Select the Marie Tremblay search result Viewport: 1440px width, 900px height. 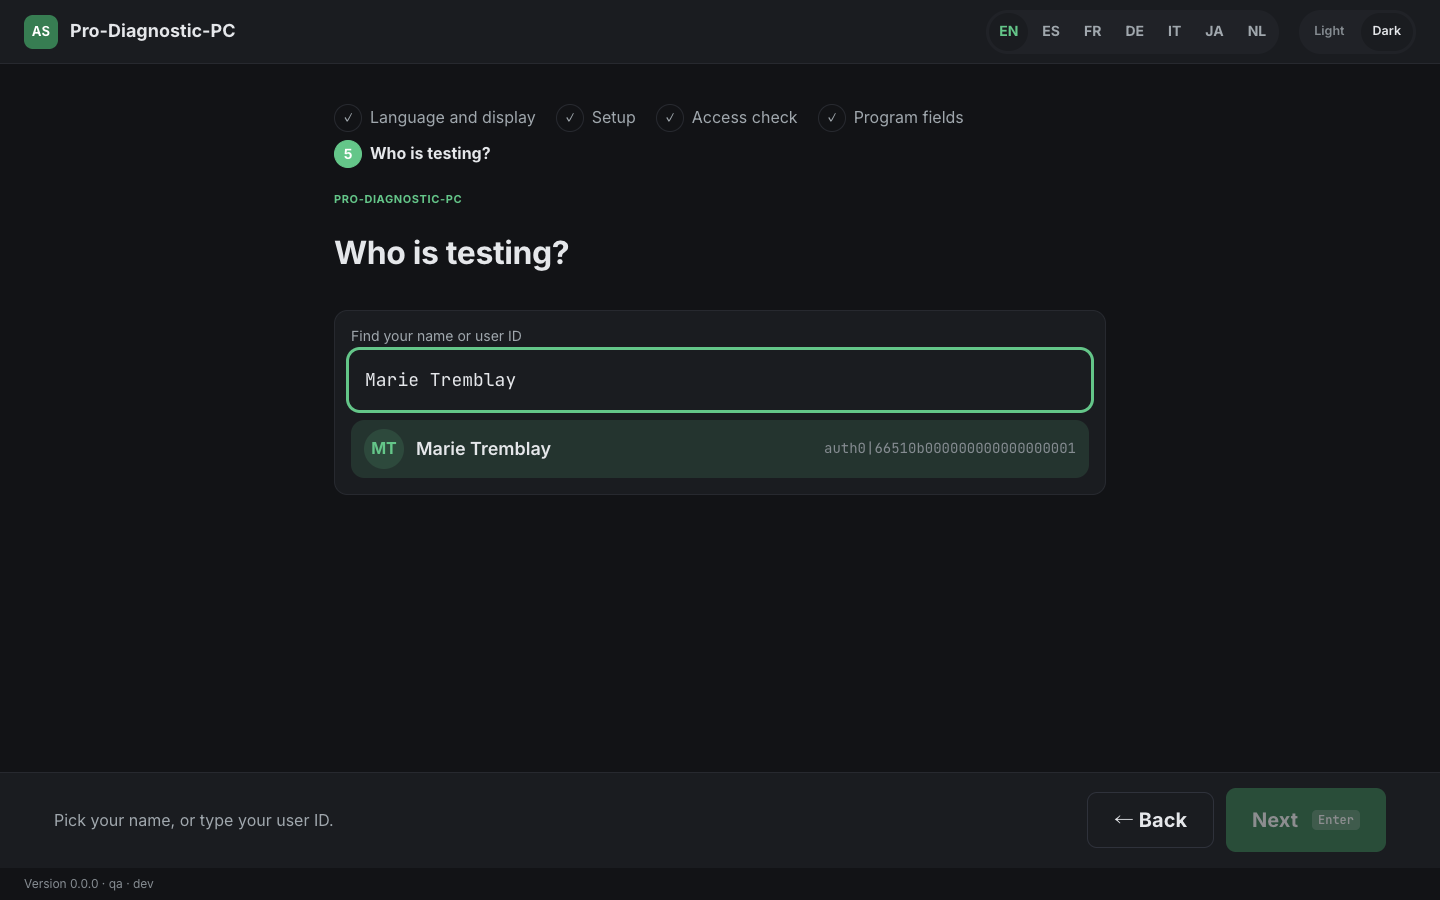click(720, 449)
